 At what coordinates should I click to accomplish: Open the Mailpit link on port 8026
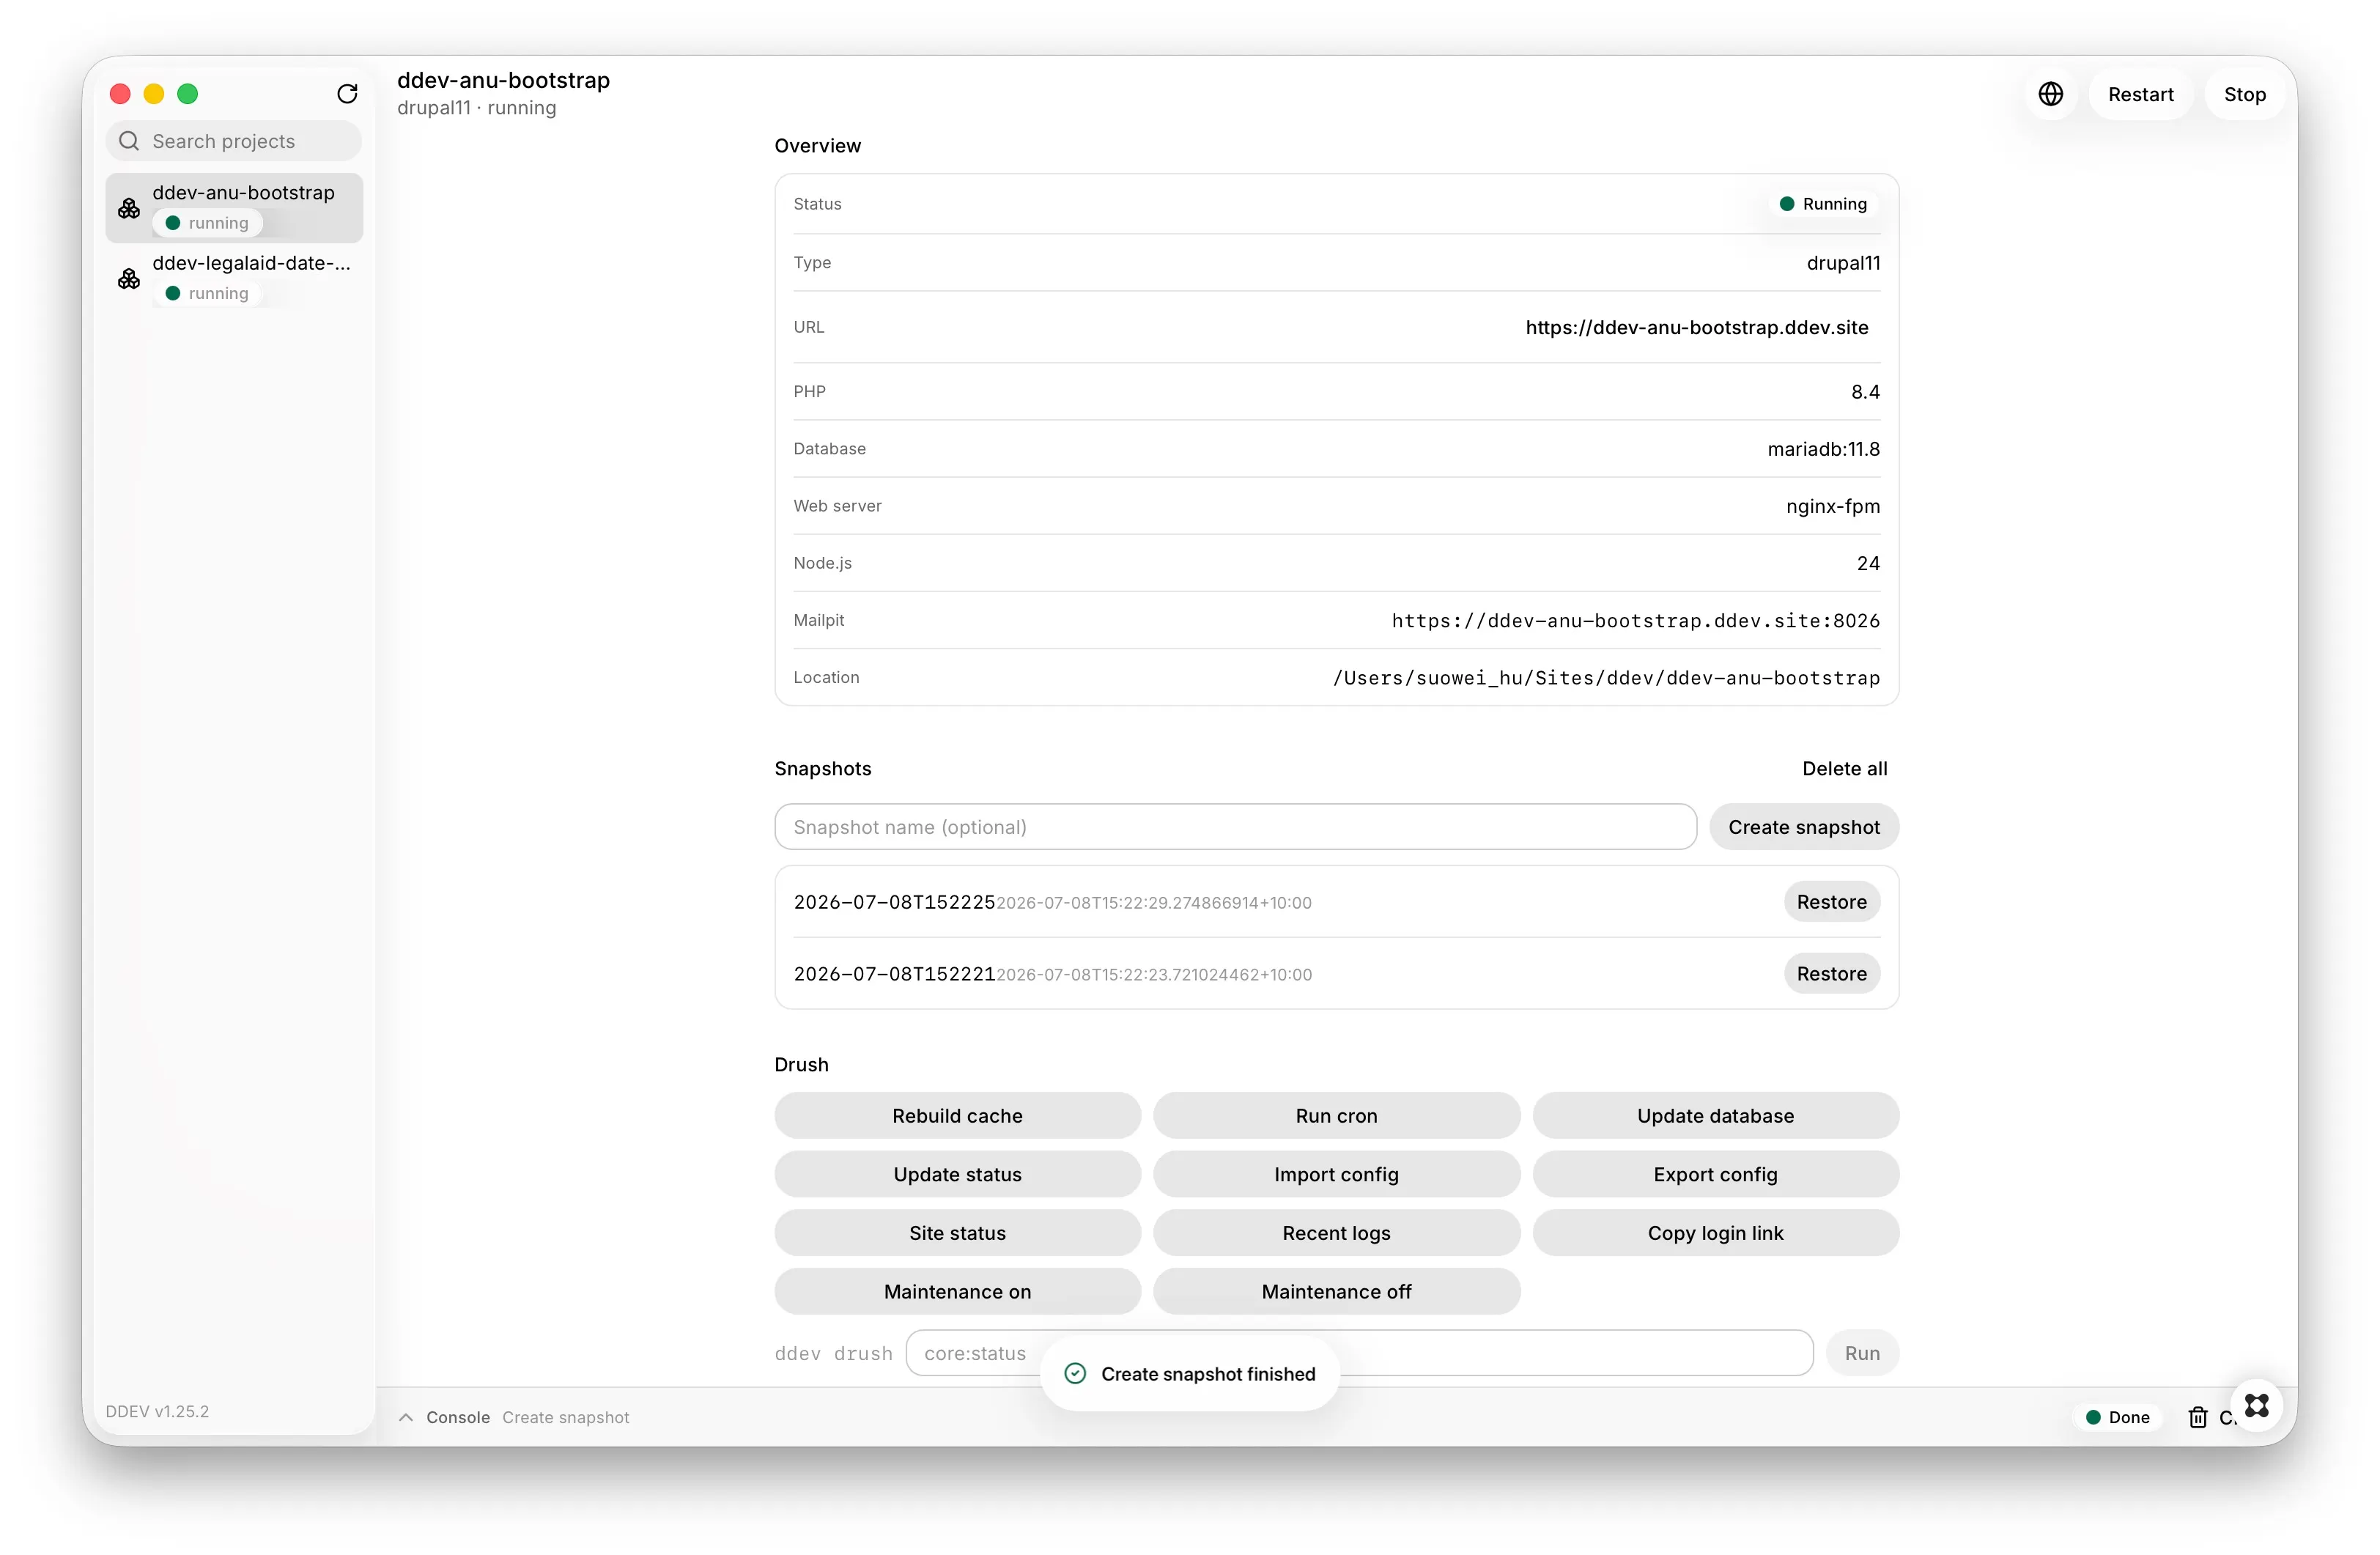point(1635,620)
